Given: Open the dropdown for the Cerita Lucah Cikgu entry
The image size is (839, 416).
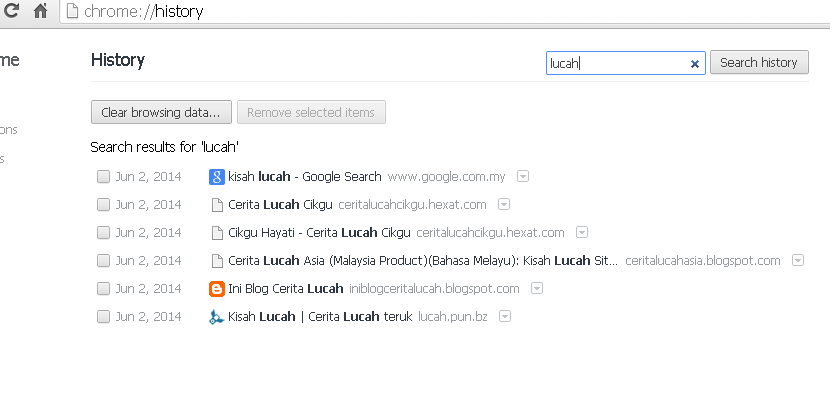Looking at the screenshot, I should point(504,205).
